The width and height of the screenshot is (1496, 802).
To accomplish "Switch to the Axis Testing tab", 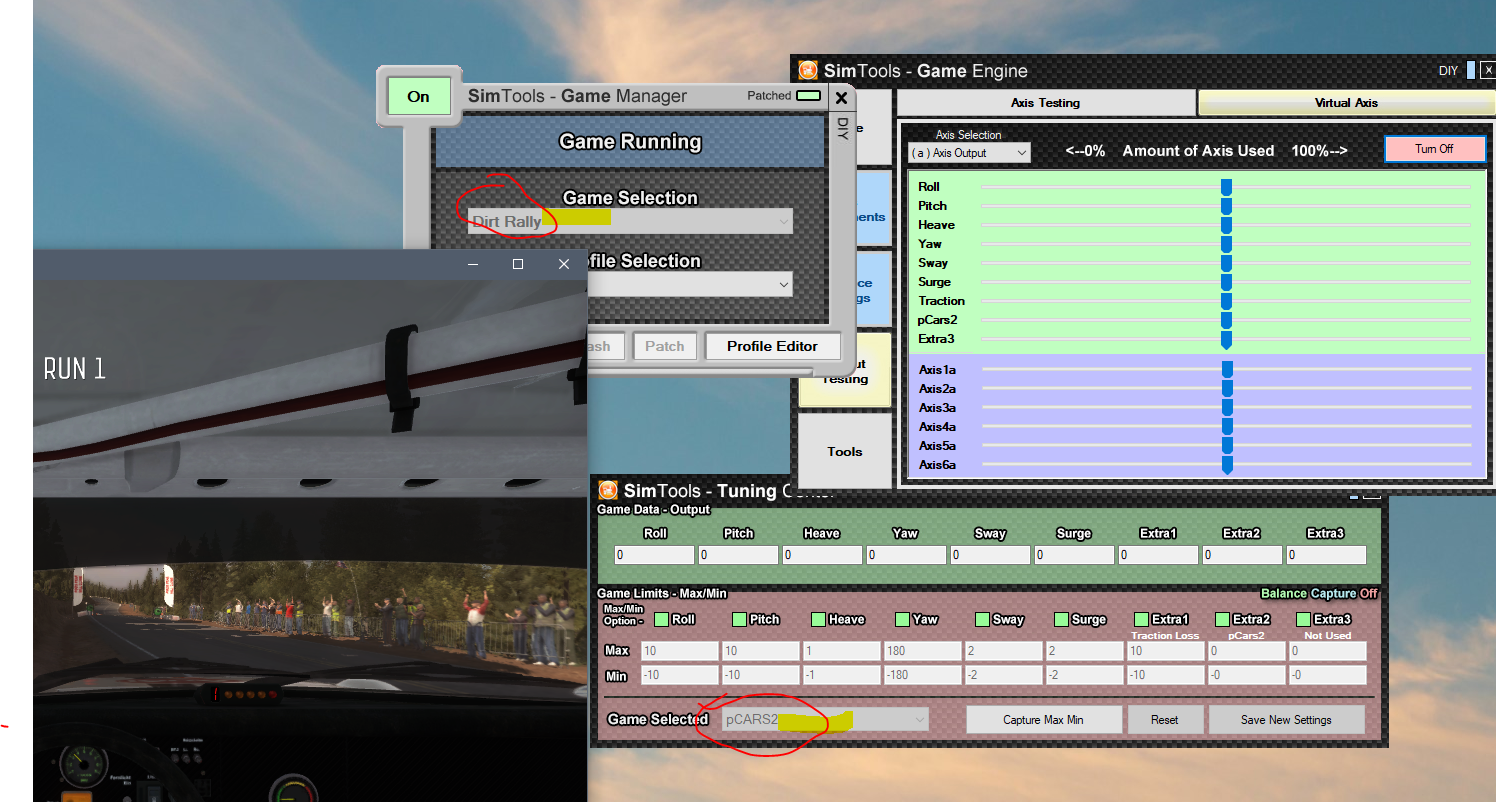I will point(1046,103).
